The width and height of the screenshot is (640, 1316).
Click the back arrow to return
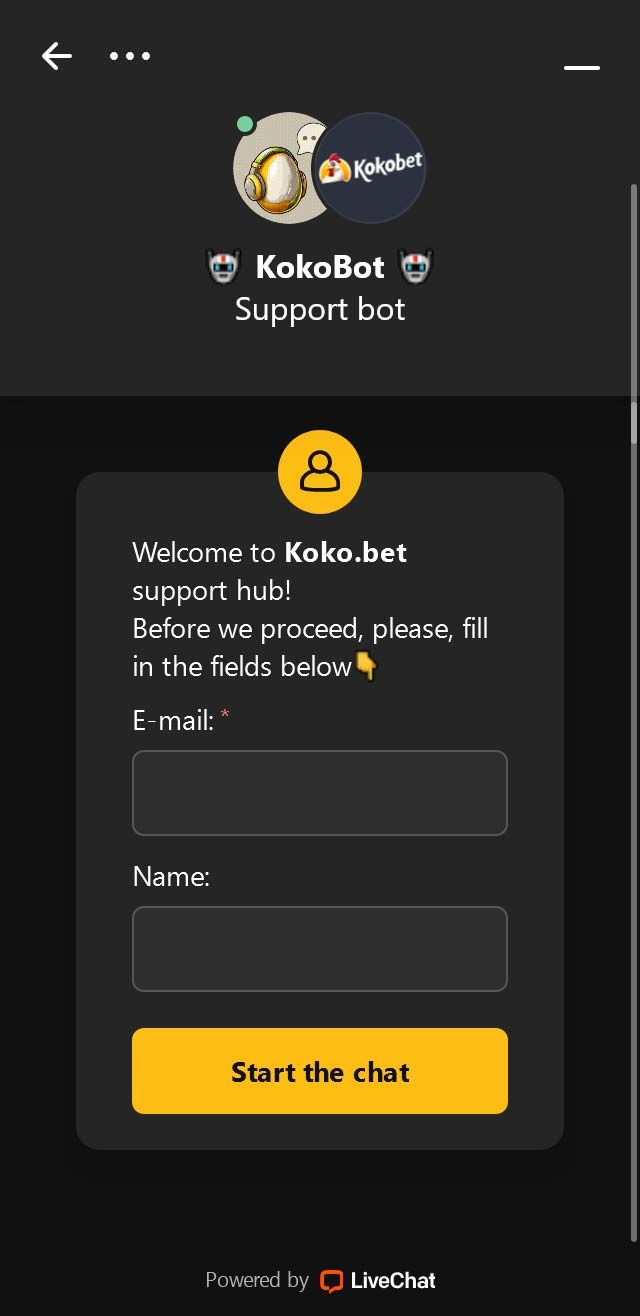56,56
